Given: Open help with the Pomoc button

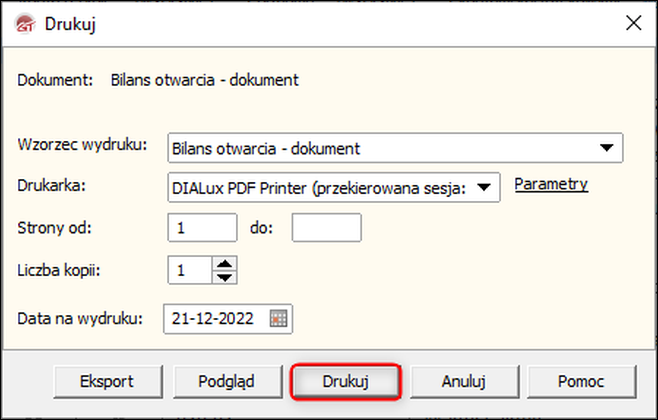Looking at the screenshot, I should tap(582, 381).
